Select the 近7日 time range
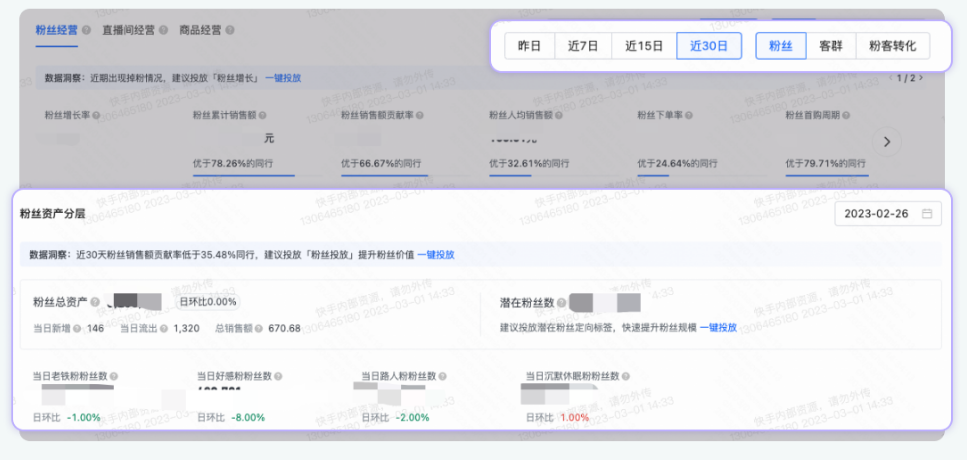967x460 pixels. pos(583,46)
